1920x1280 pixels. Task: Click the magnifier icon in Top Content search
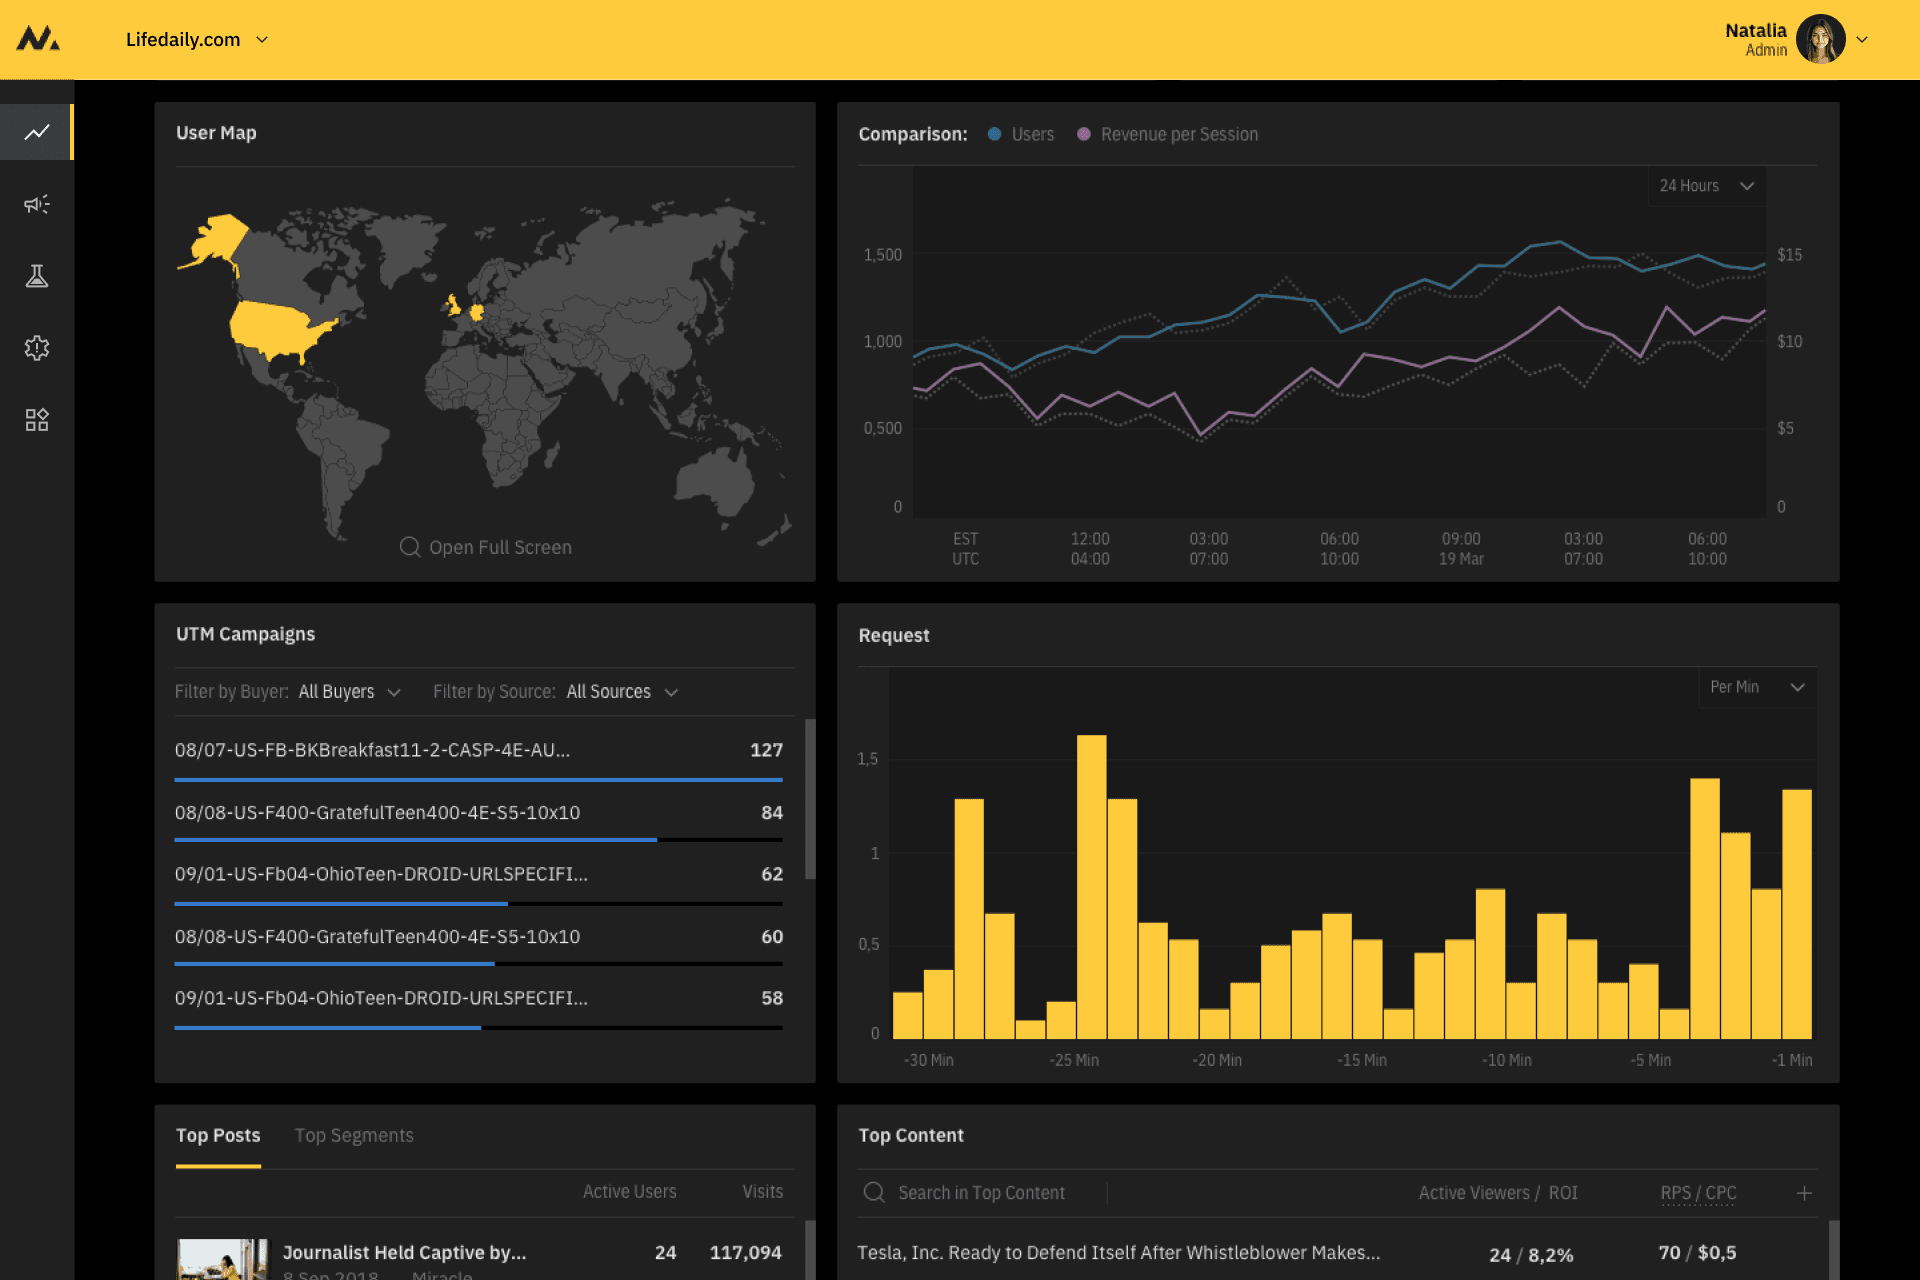[874, 1193]
